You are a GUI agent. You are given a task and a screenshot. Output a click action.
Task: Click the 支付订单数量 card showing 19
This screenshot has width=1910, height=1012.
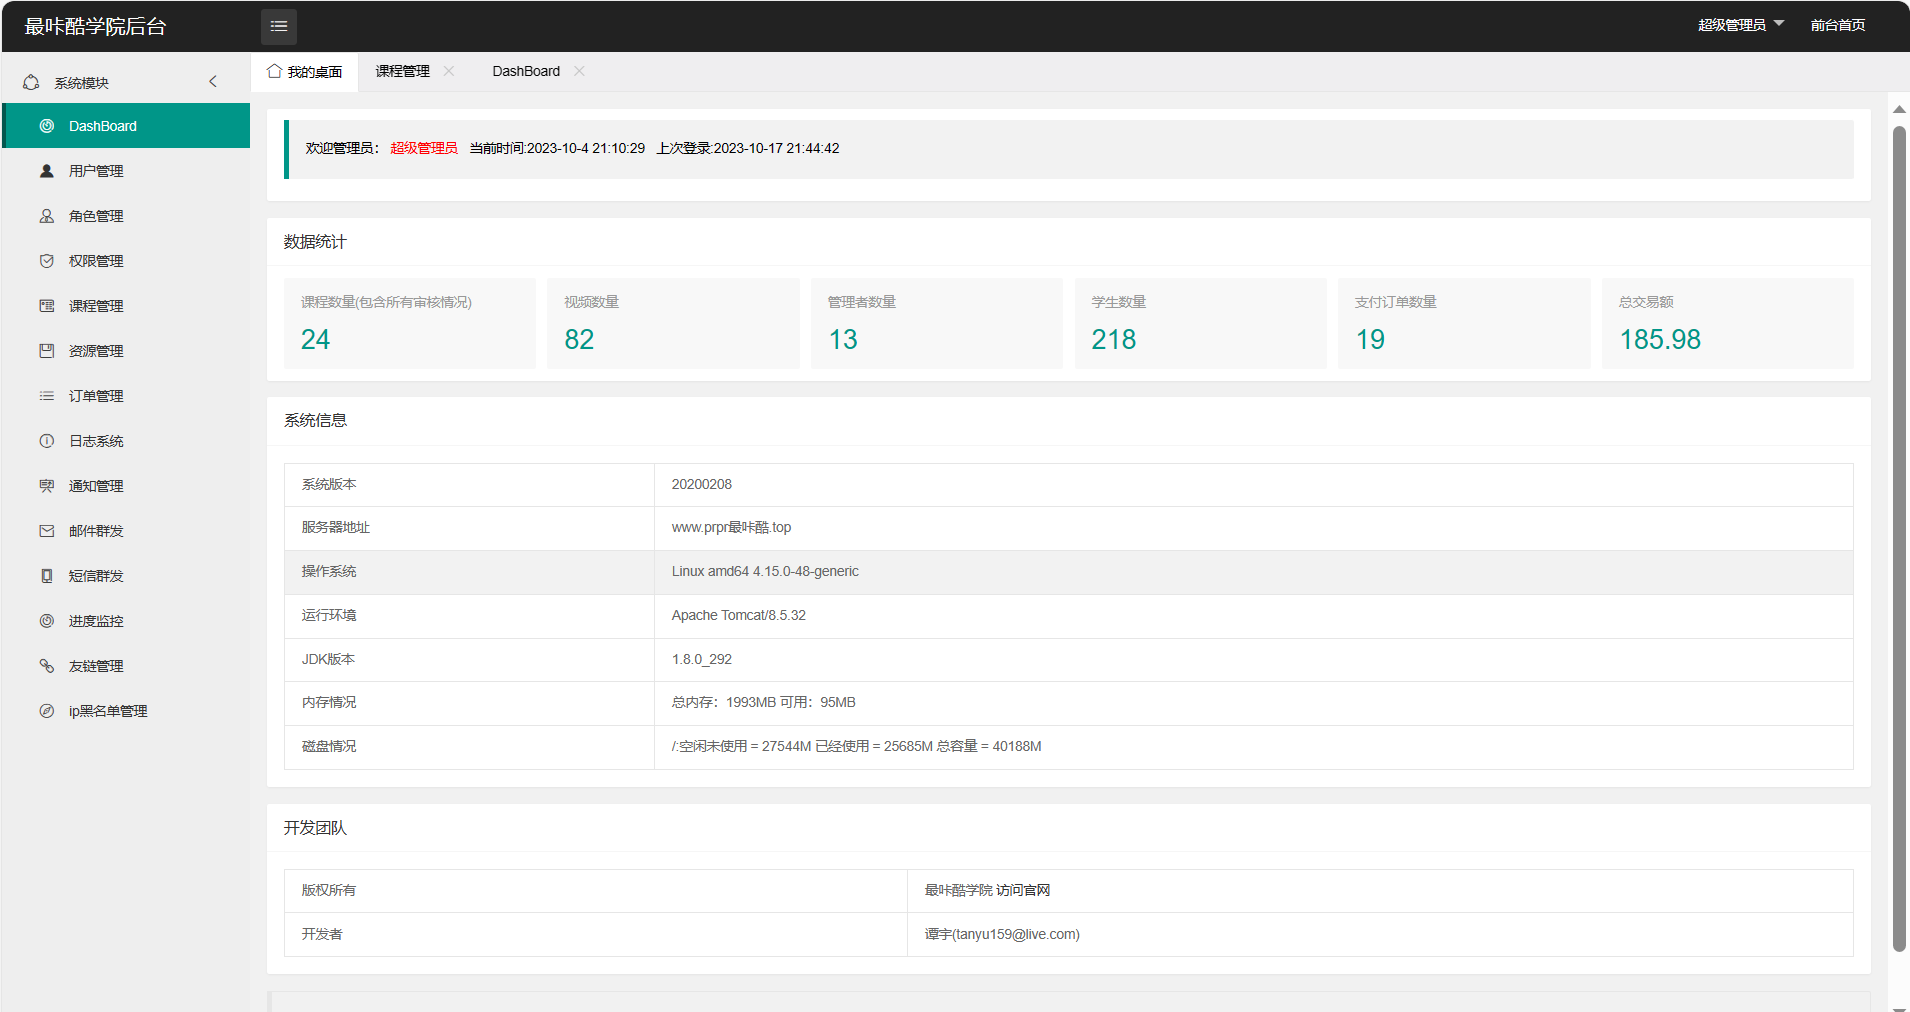tap(1464, 324)
